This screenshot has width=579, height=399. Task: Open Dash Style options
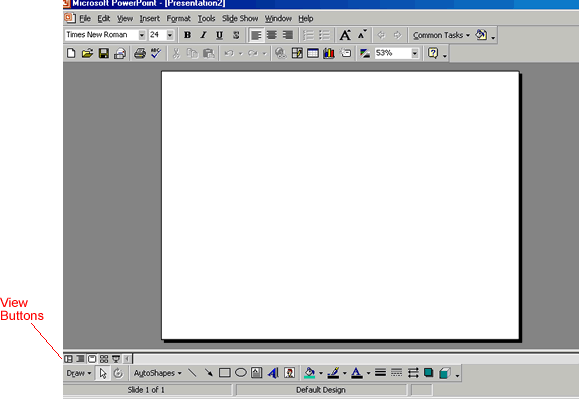[397, 373]
